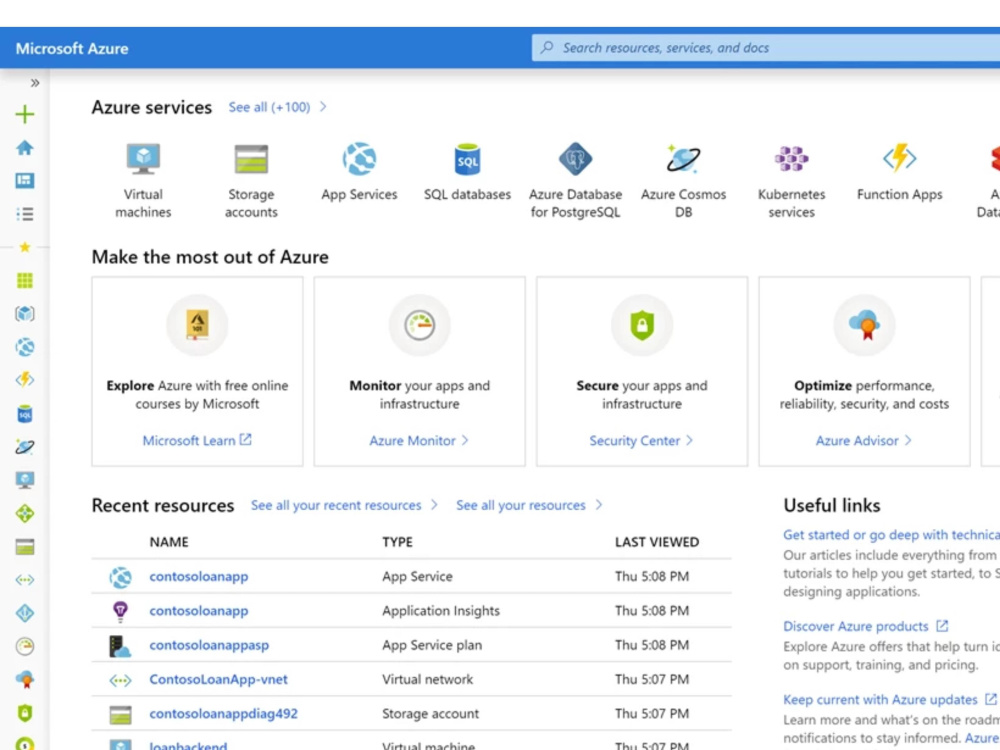Open Security Center link in Secure card

point(641,441)
